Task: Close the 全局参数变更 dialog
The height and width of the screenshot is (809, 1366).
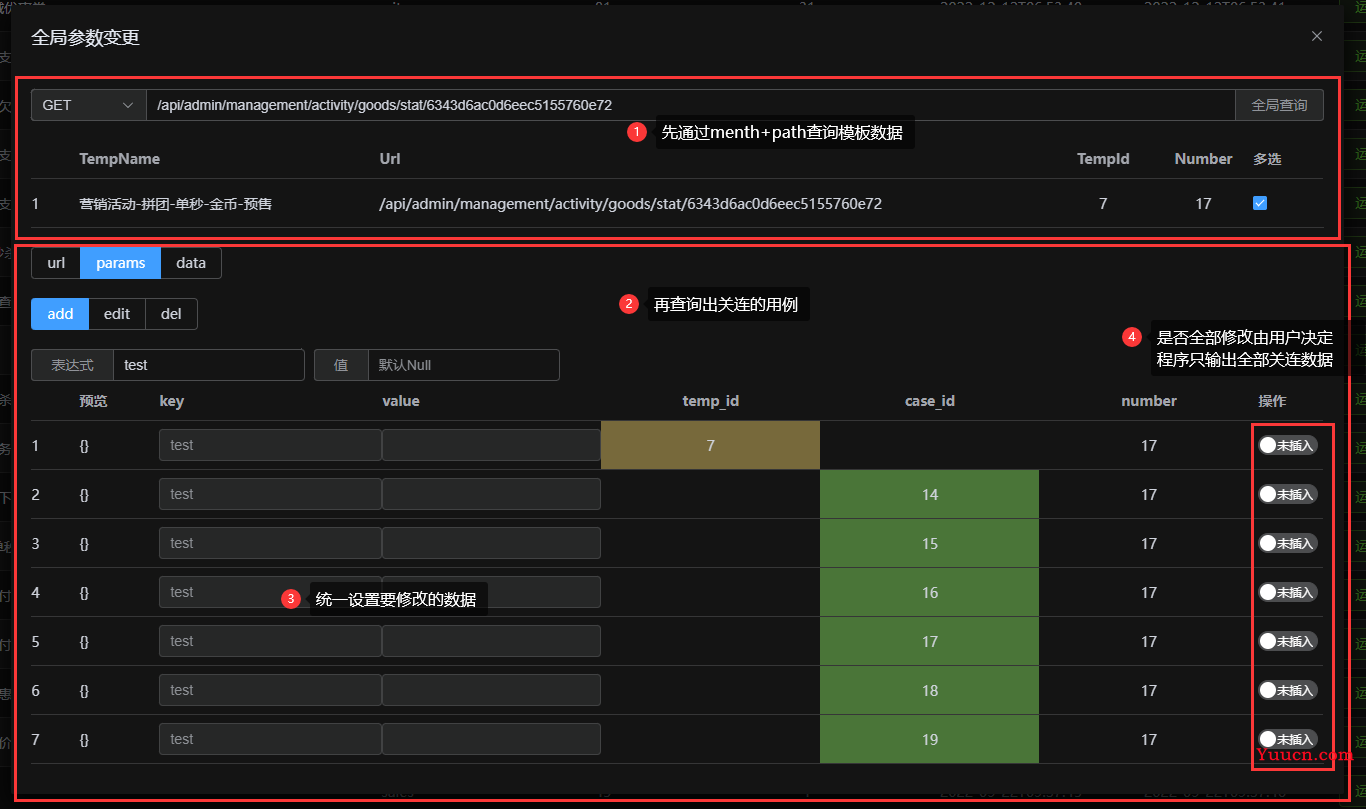Action: 1317,36
